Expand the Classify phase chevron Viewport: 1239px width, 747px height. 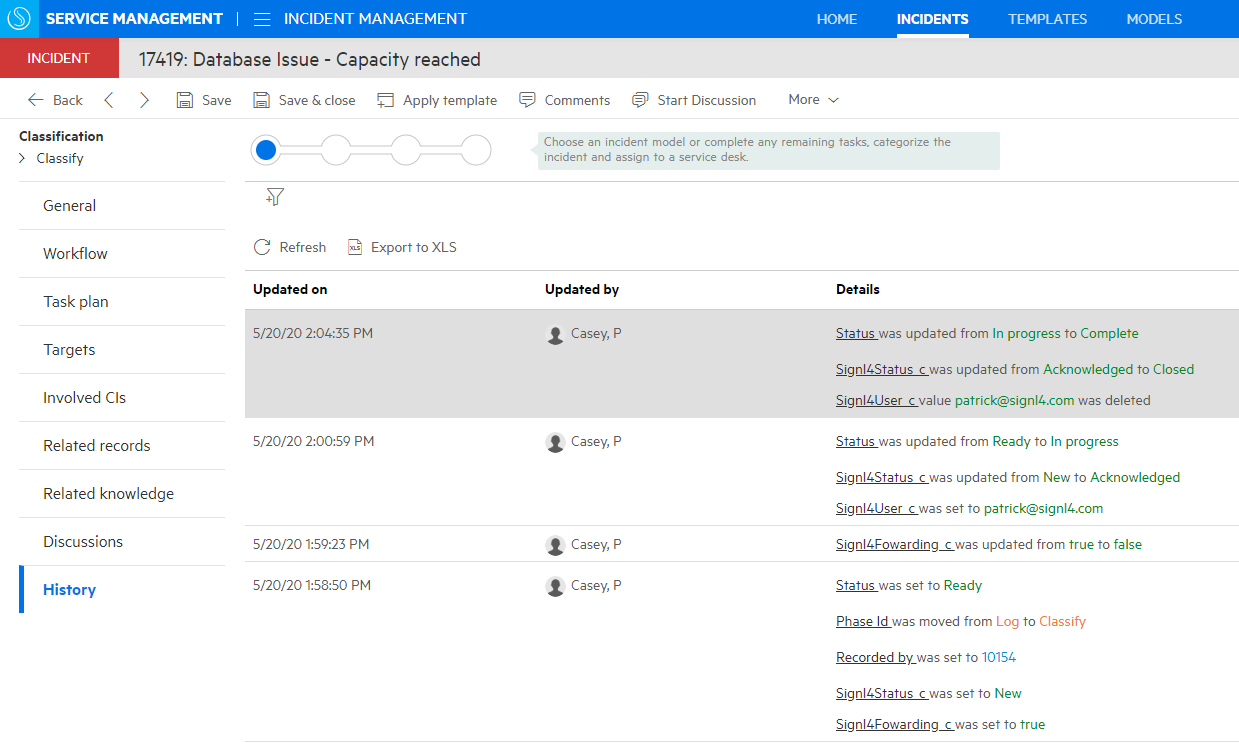click(22, 158)
